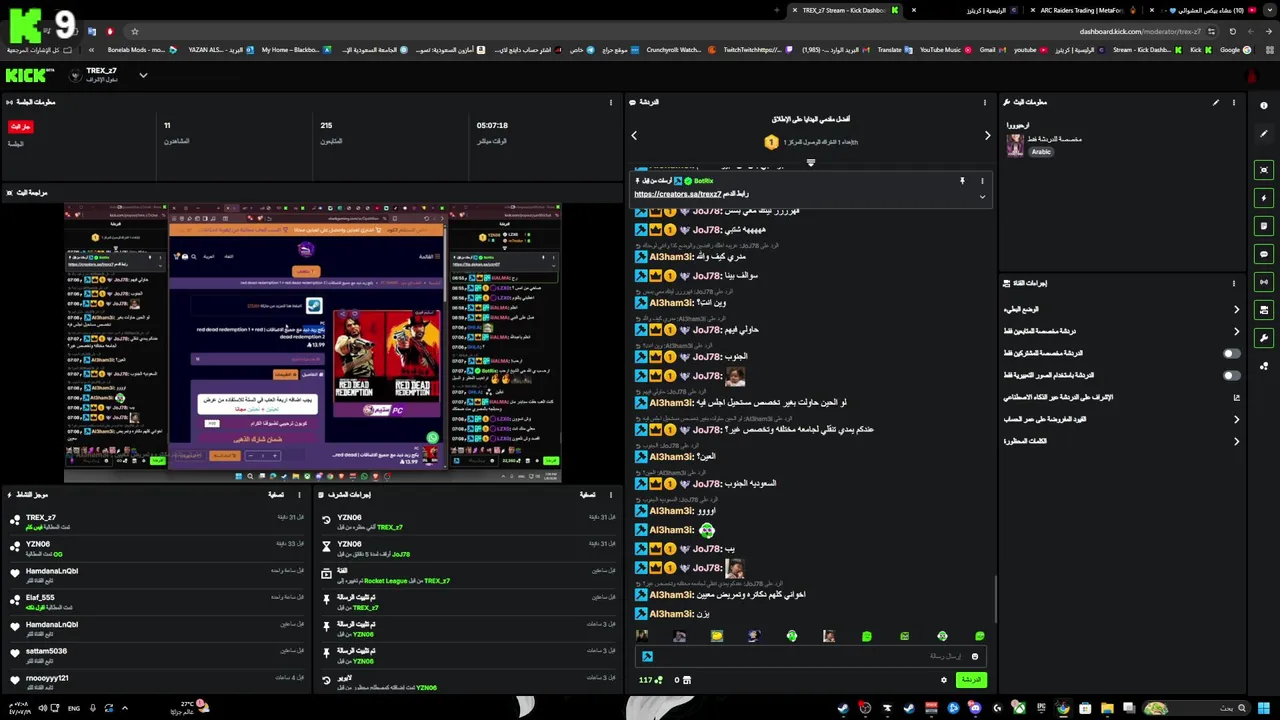Screen dimensions: 1280x720
Task: Open the pinned message kebab menu
Action: tap(982, 181)
